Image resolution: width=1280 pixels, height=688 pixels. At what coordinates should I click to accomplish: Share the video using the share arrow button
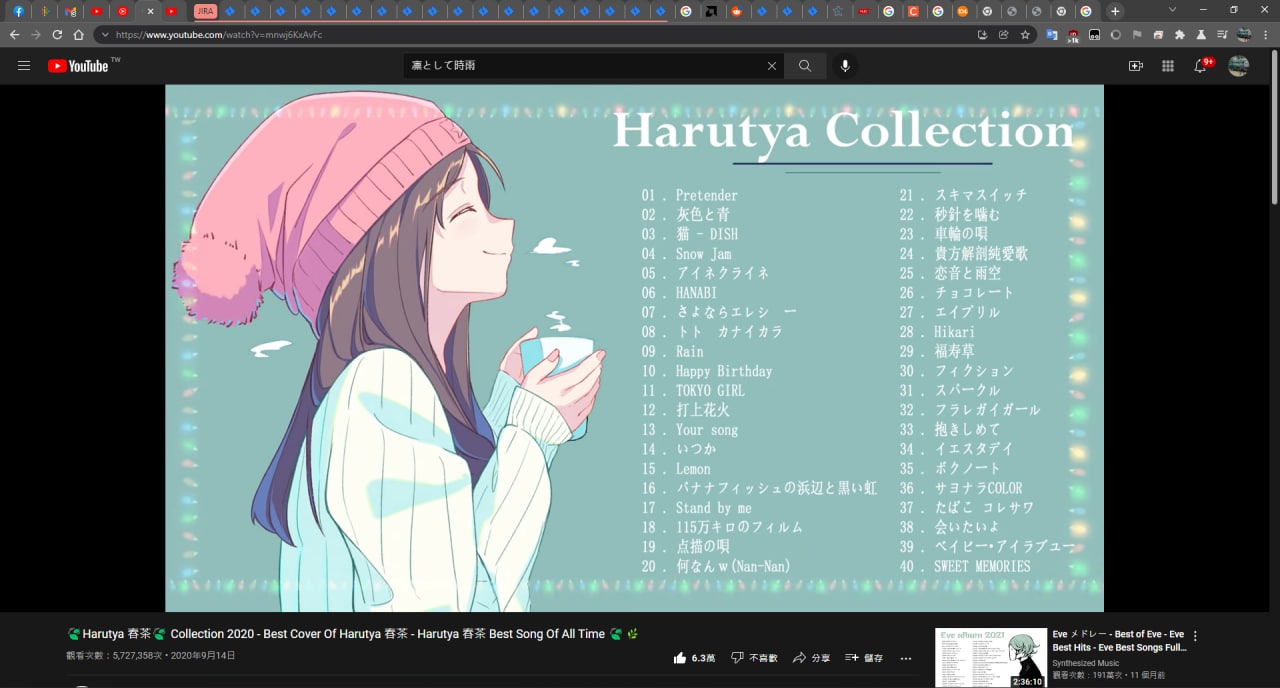tap(811, 658)
